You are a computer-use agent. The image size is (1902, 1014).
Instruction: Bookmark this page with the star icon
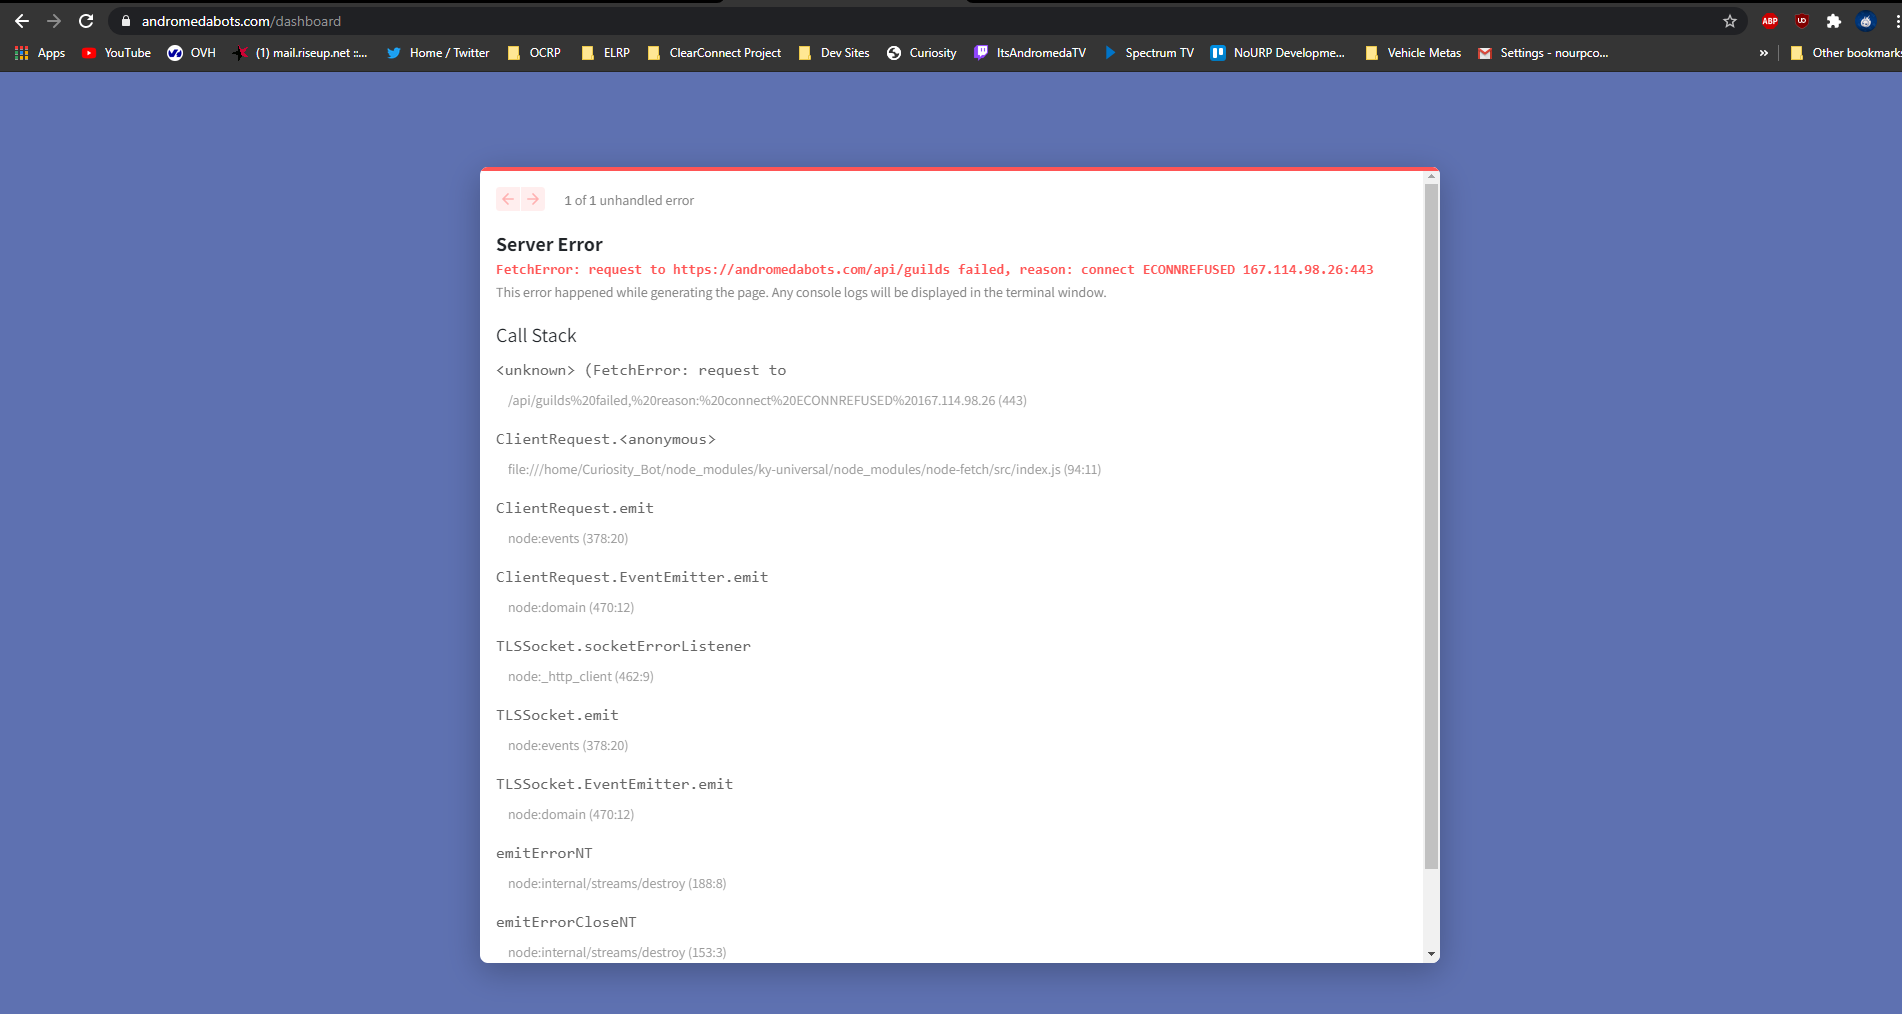[x=1730, y=21]
